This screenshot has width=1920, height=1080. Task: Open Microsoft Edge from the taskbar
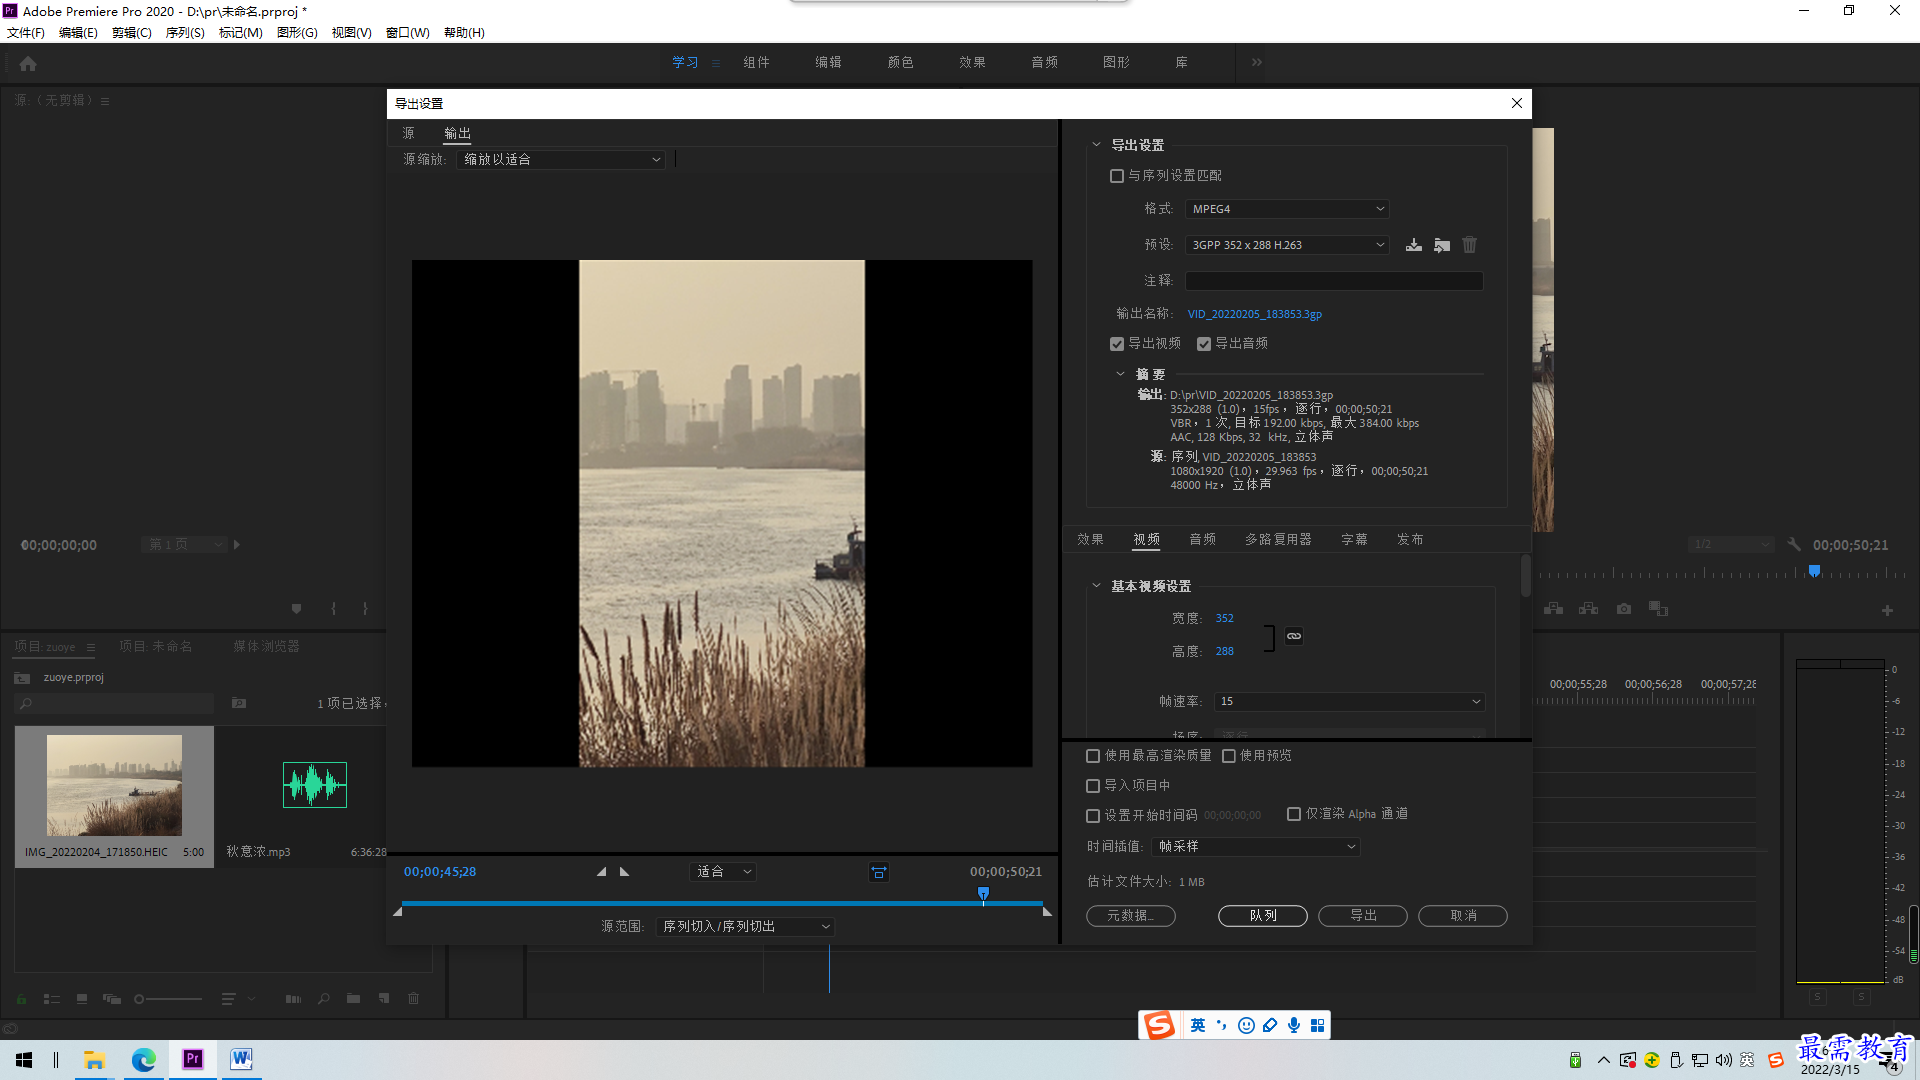pyautogui.click(x=144, y=1059)
